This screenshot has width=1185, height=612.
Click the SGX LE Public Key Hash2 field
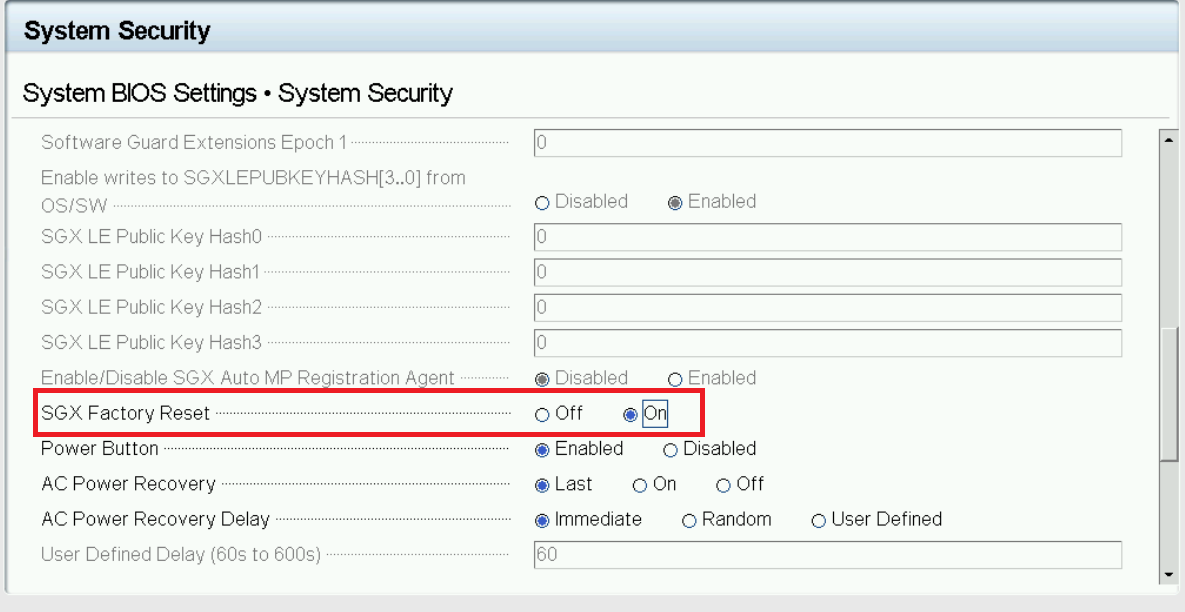(828, 307)
